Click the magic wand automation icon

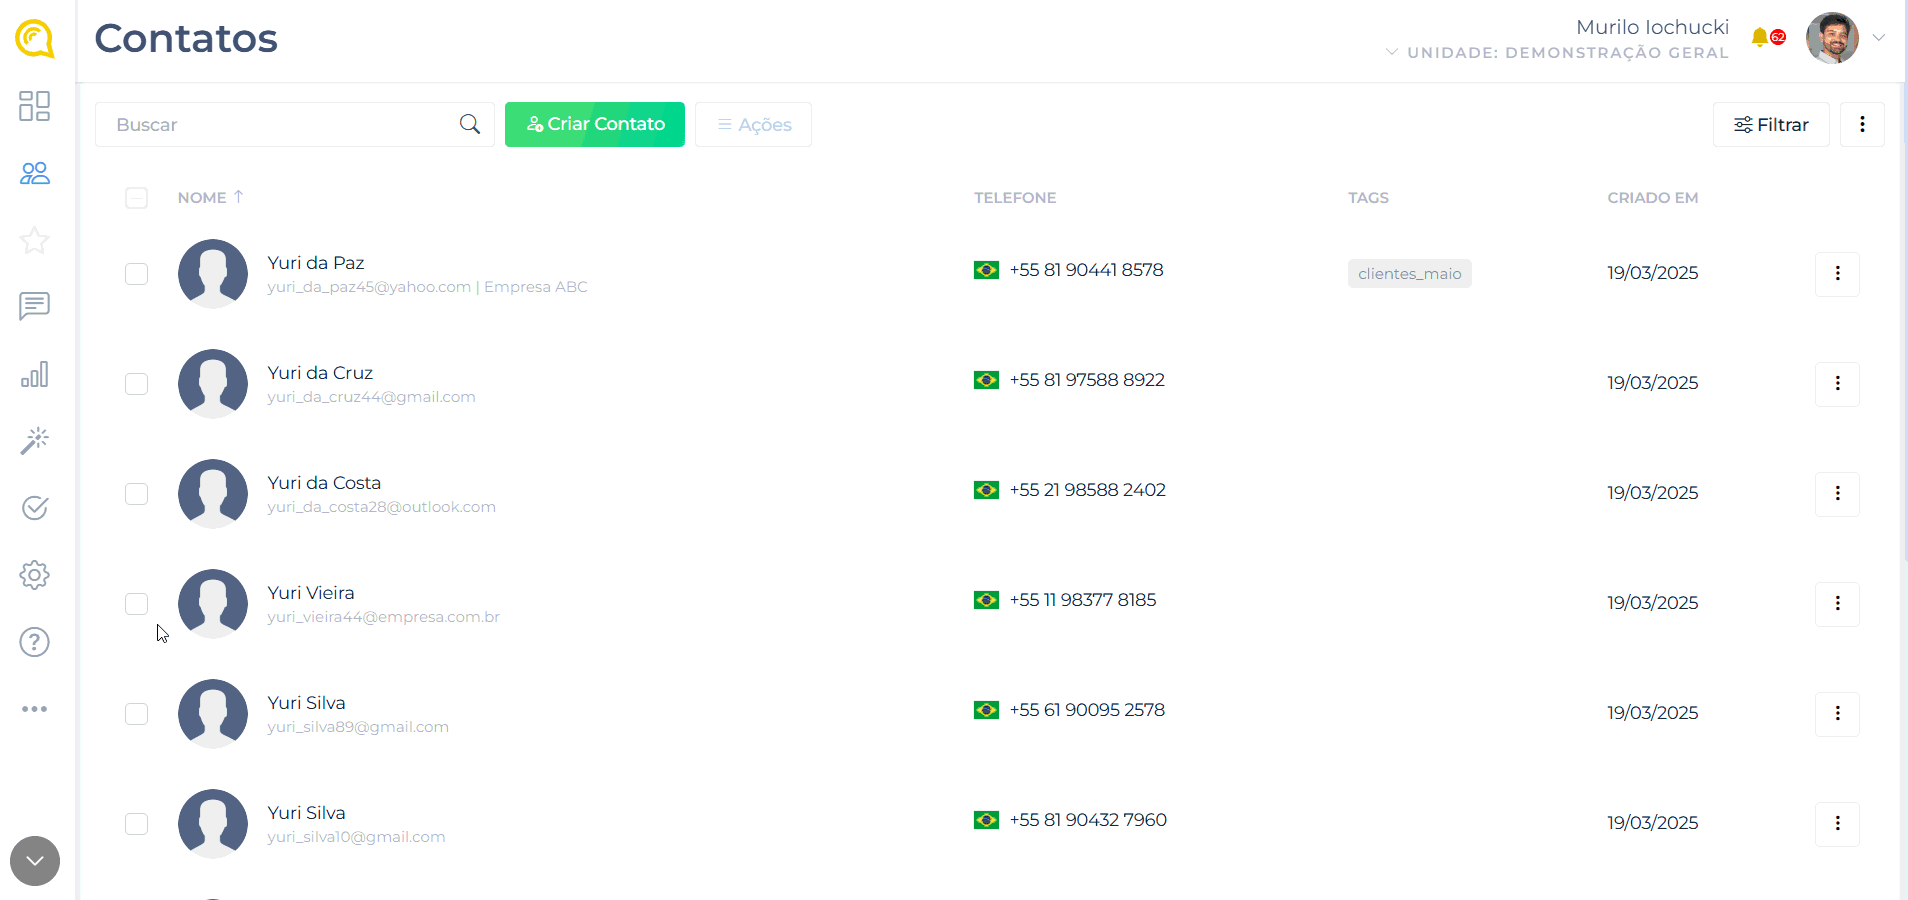coord(34,441)
